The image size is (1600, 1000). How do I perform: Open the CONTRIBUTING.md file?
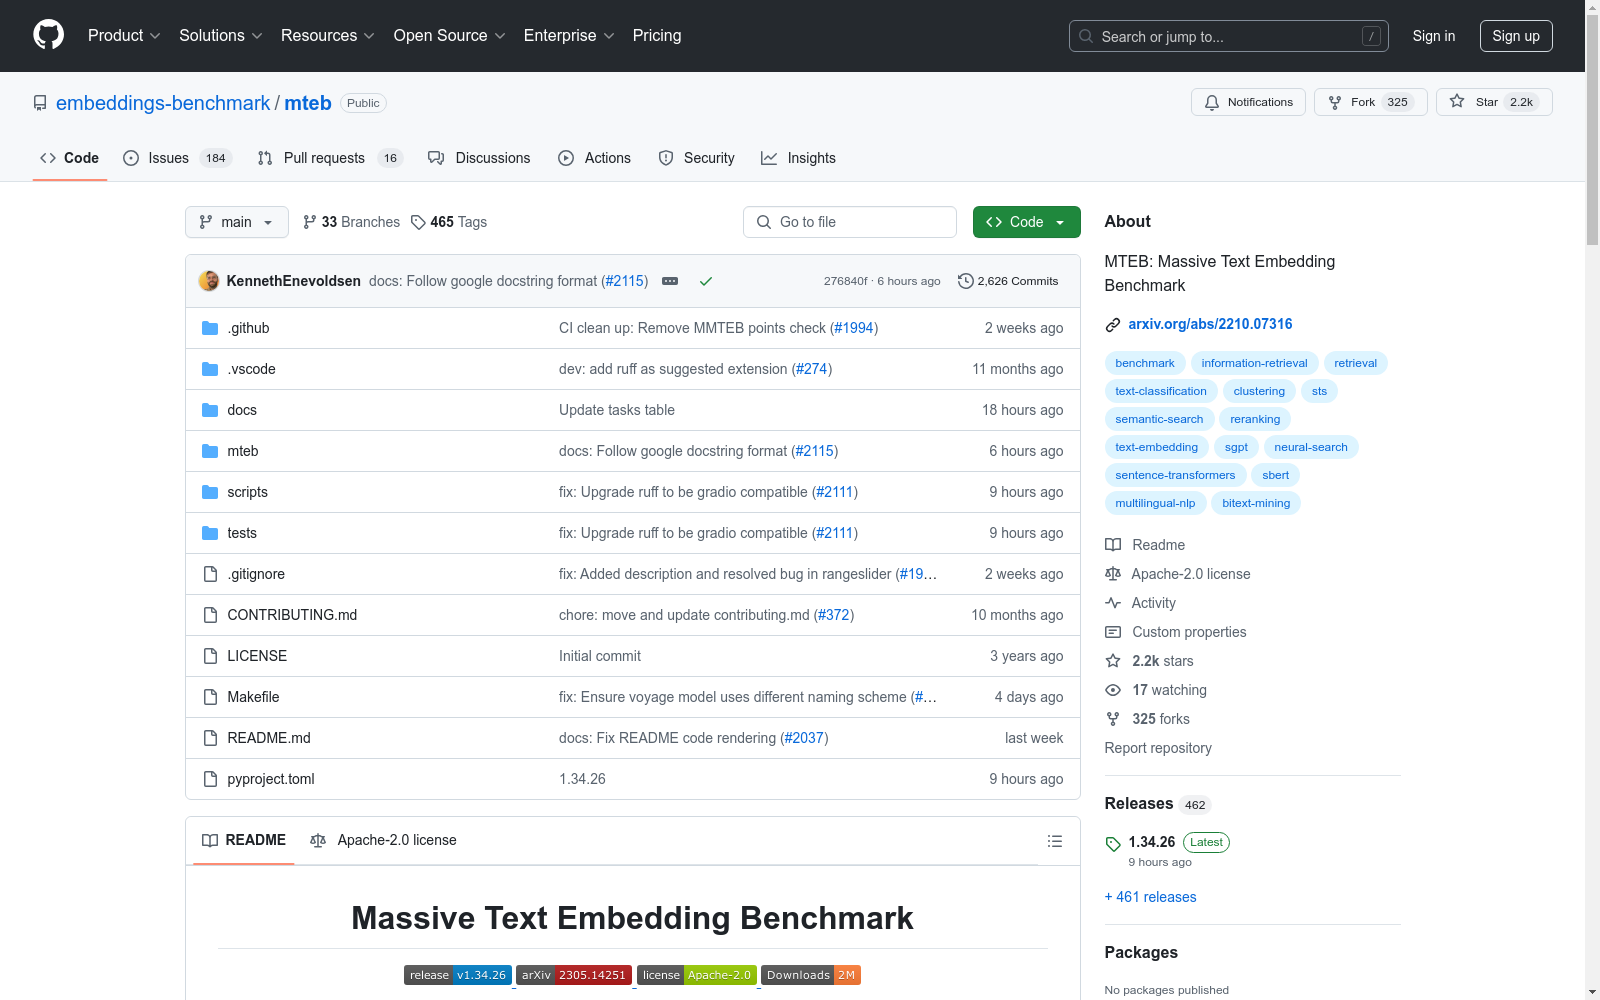(292, 615)
